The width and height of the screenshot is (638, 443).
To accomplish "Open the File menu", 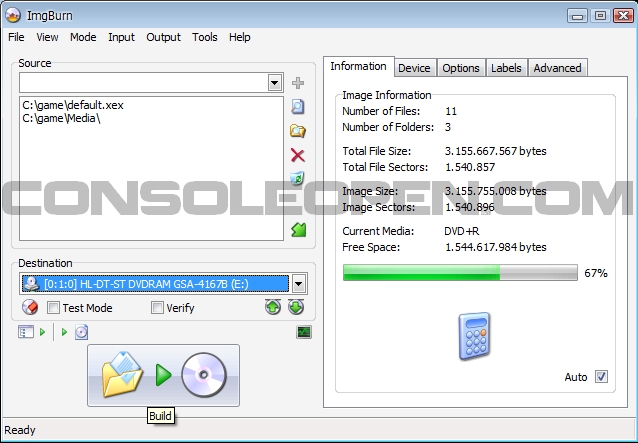I will point(16,37).
